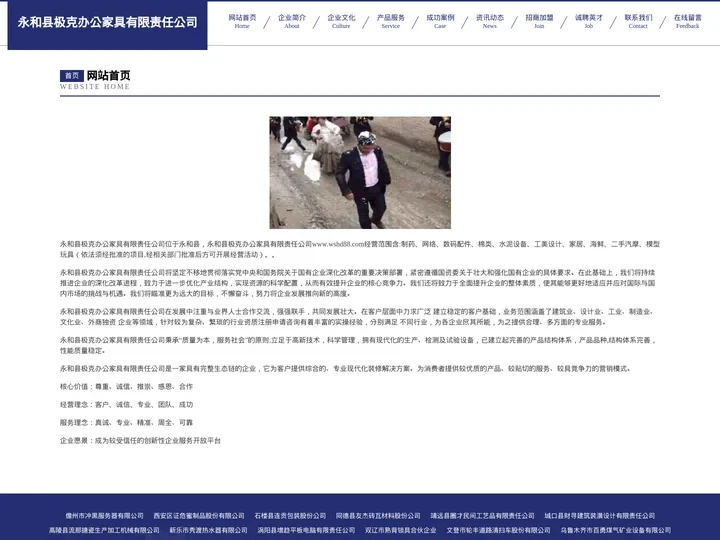The width and height of the screenshot is (720, 540).
Task: Click the WEBSITE HOME subtitle text
Action: point(95,86)
